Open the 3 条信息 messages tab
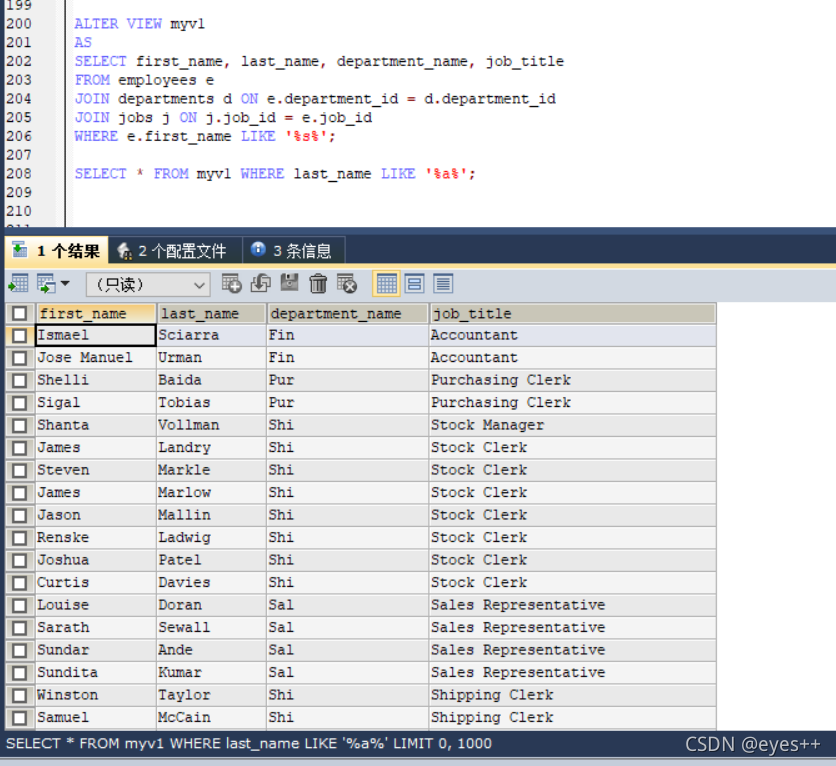This screenshot has width=836, height=766. [x=294, y=251]
